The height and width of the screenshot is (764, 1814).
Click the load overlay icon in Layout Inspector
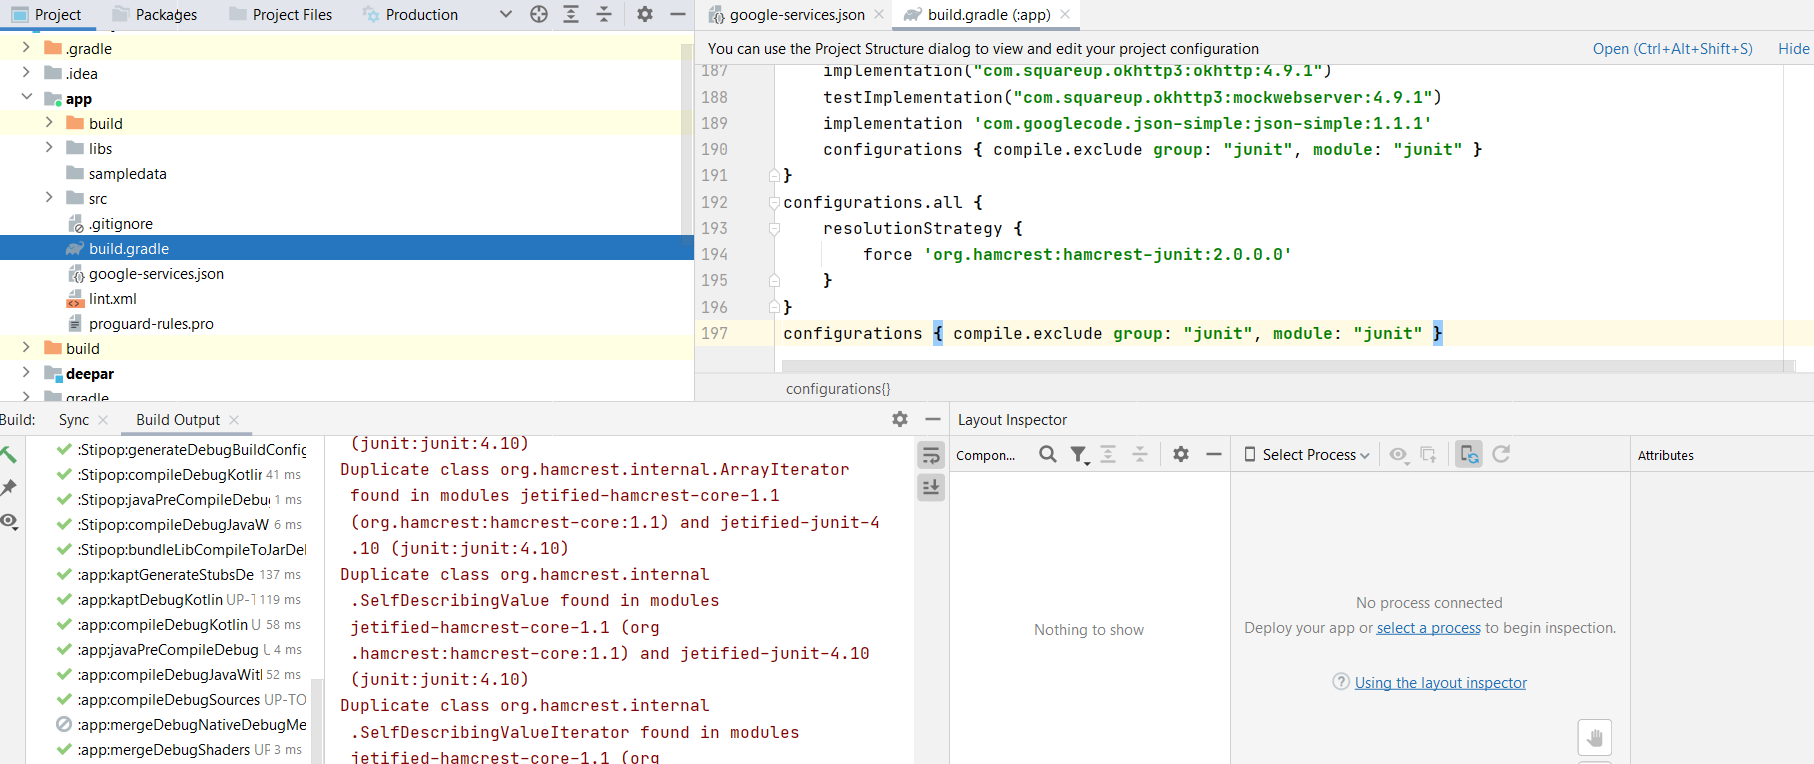(x=1429, y=454)
